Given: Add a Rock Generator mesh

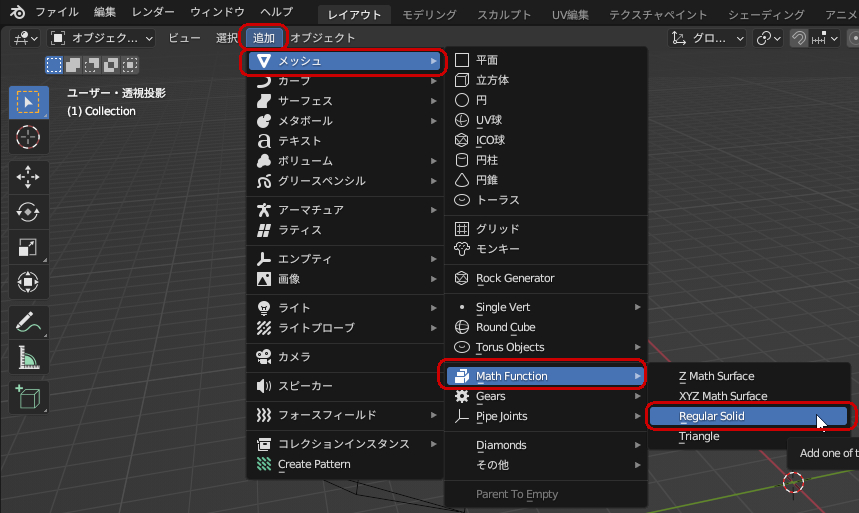Looking at the screenshot, I should (x=546, y=278).
